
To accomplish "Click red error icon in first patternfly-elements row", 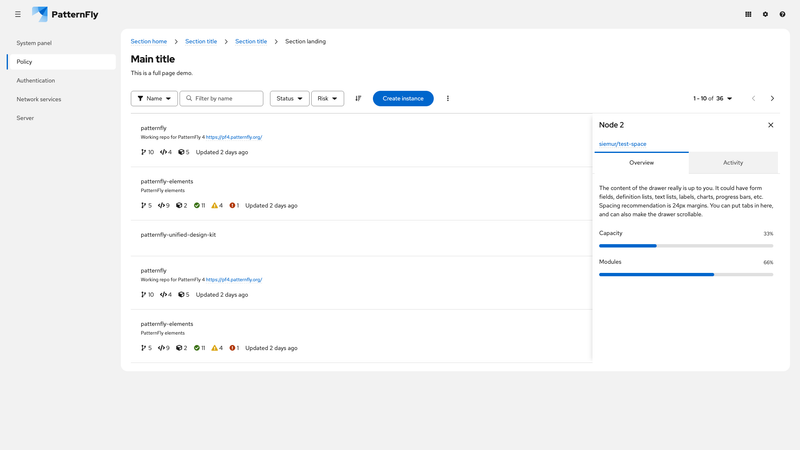I will [x=232, y=206].
